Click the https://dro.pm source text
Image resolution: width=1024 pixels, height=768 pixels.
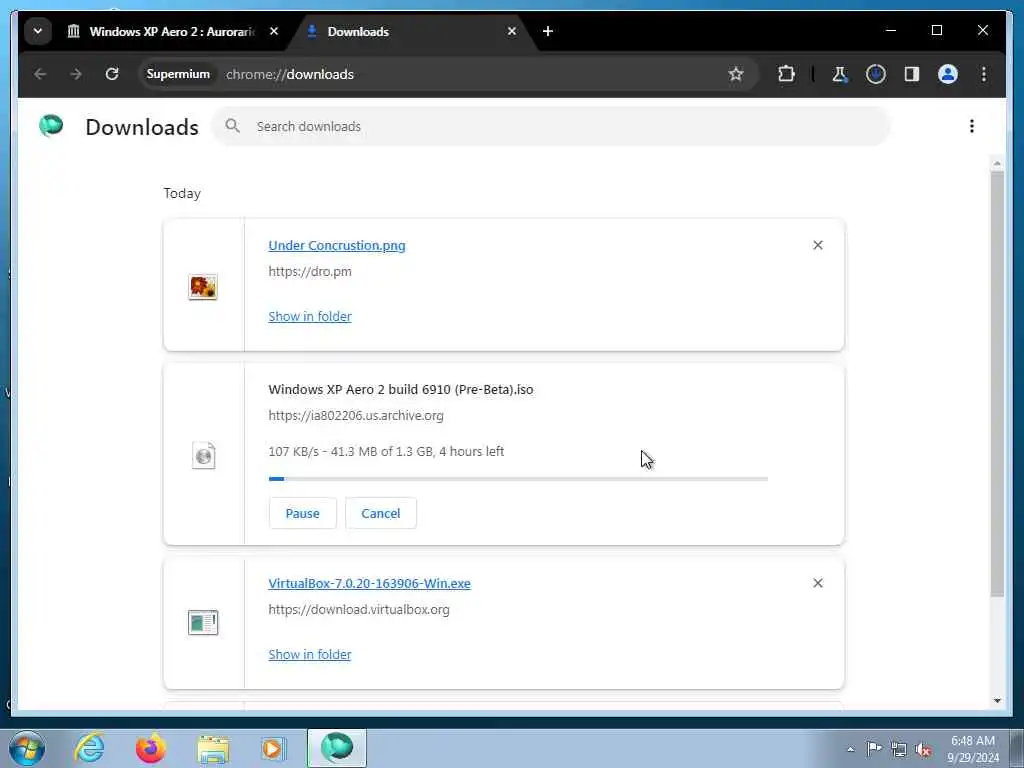click(310, 272)
